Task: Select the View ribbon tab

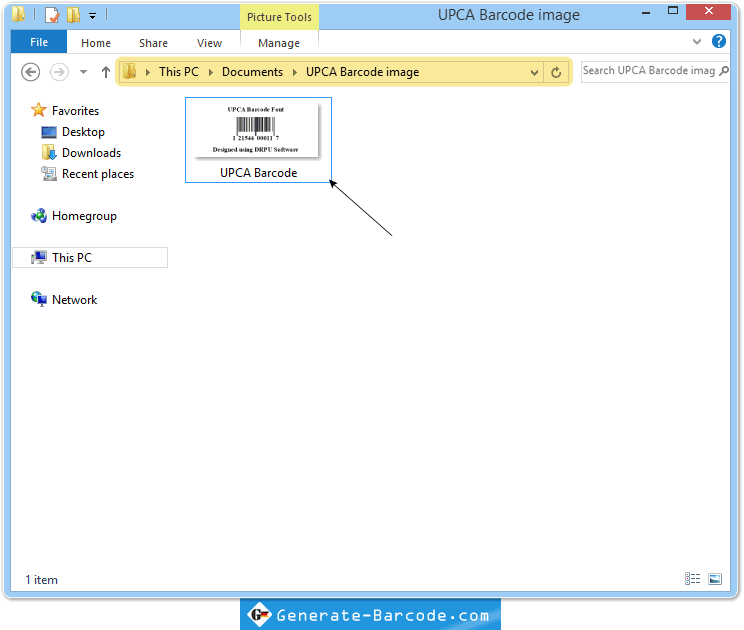Action: (x=209, y=43)
